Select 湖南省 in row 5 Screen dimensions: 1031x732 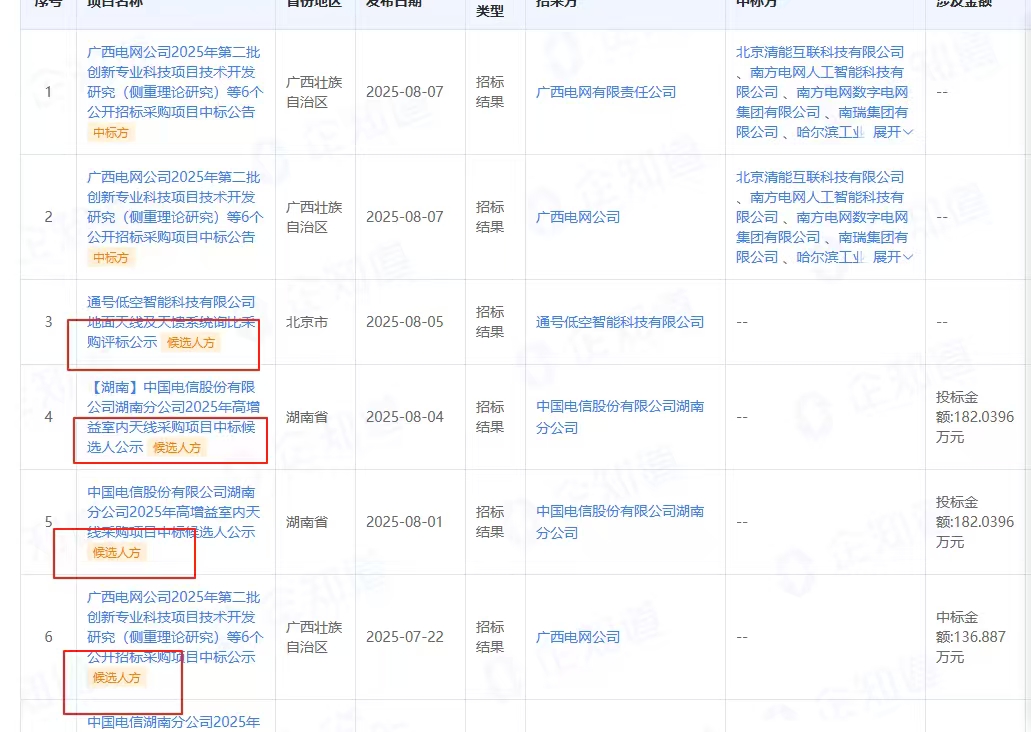click(306, 522)
